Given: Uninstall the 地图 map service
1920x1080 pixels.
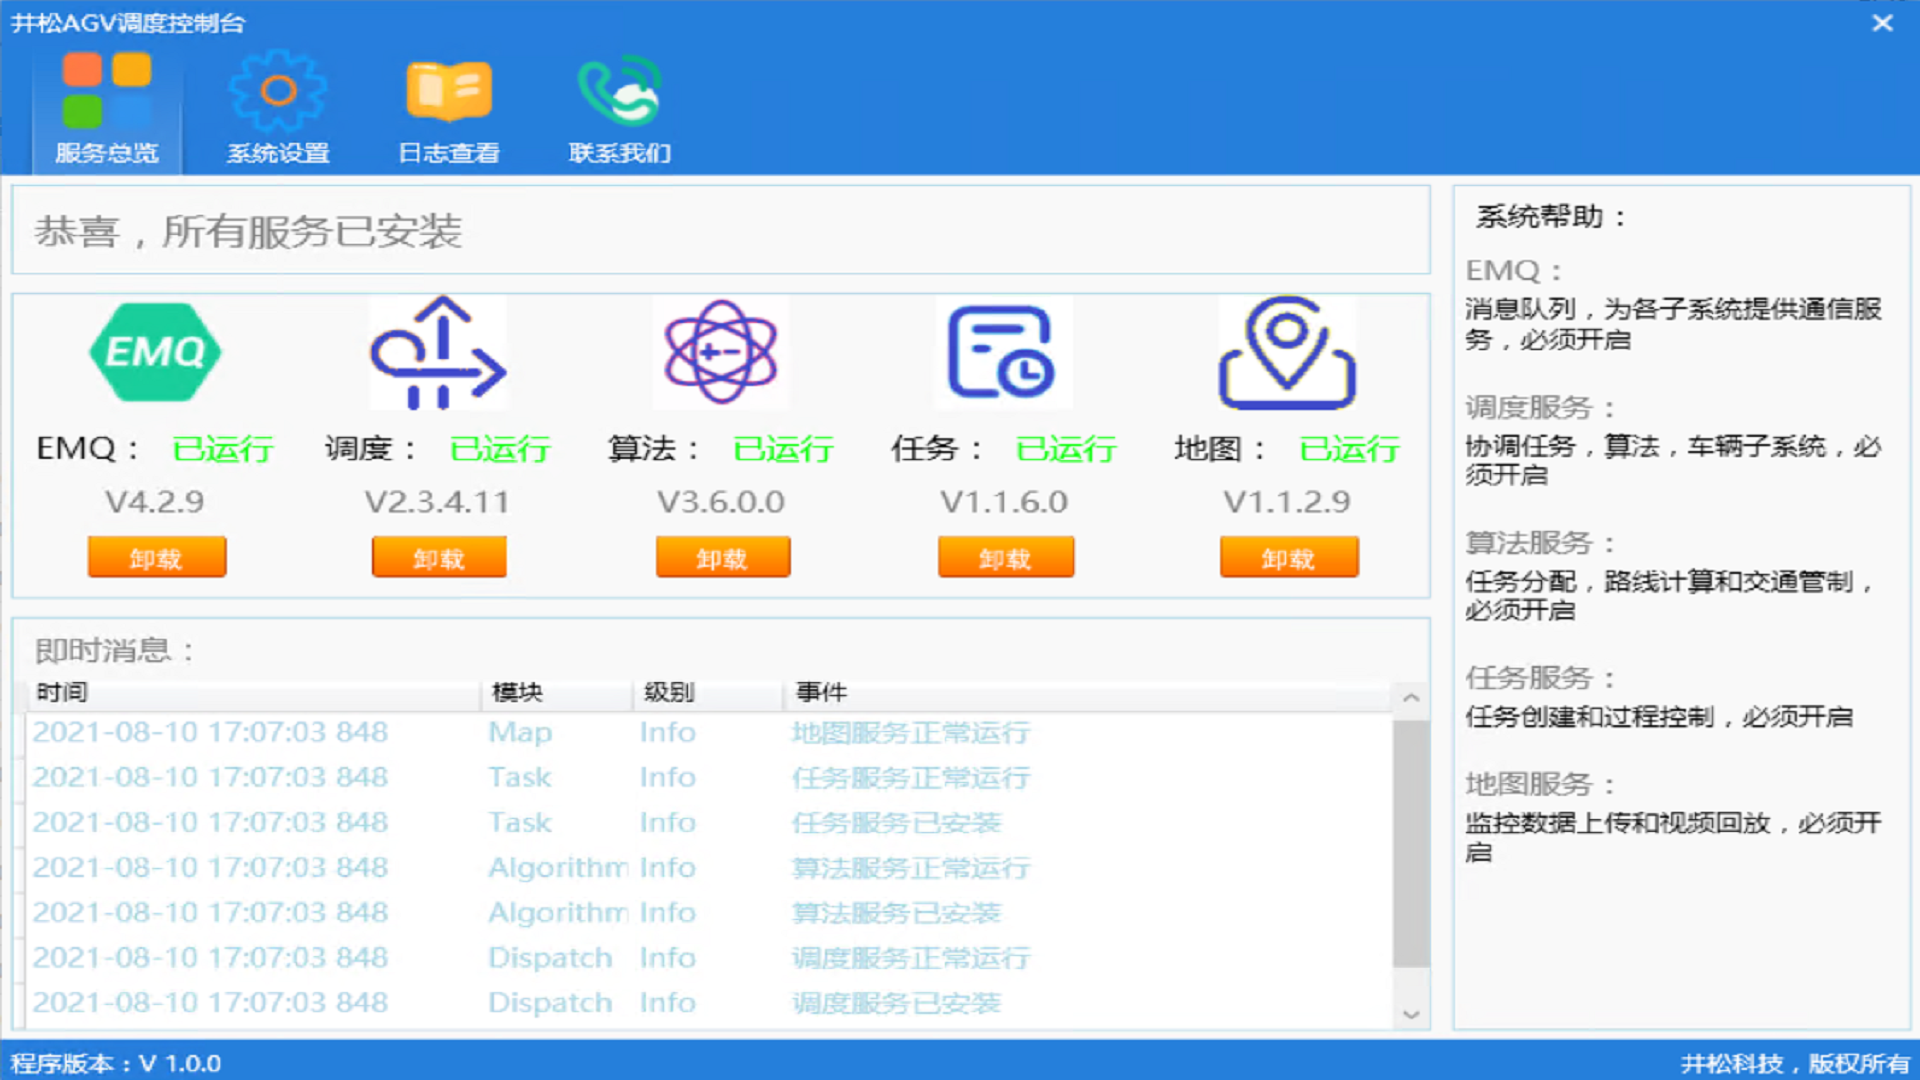Looking at the screenshot, I should [1288, 557].
